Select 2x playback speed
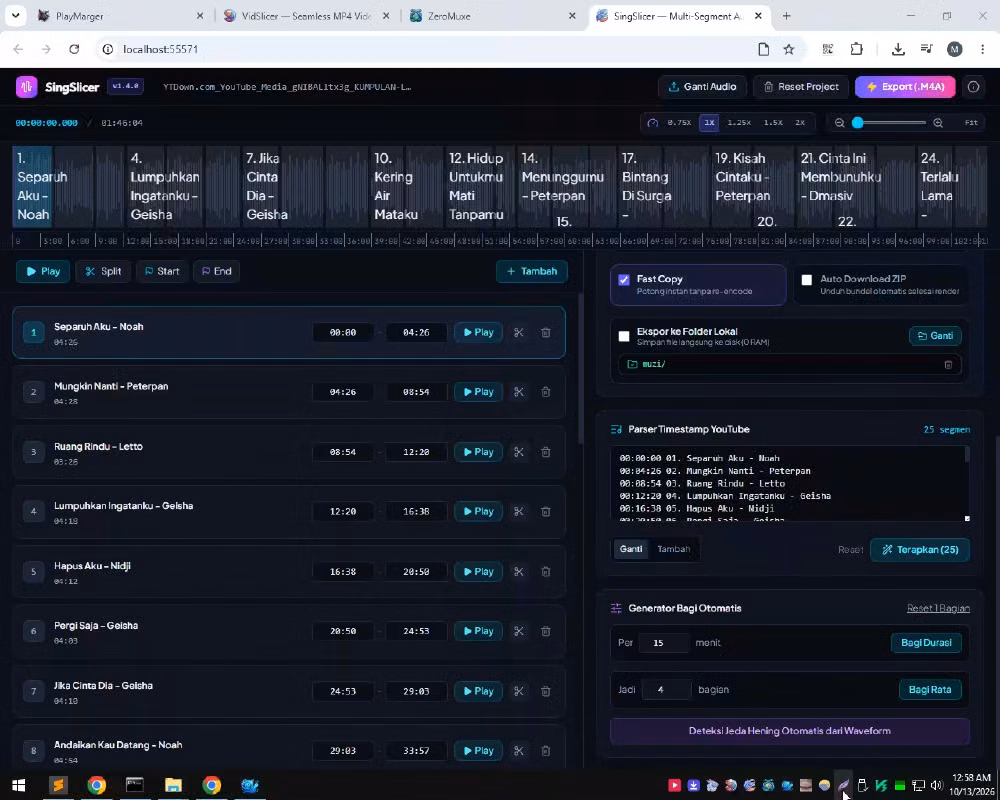The height and width of the screenshot is (800, 1000). click(x=800, y=122)
